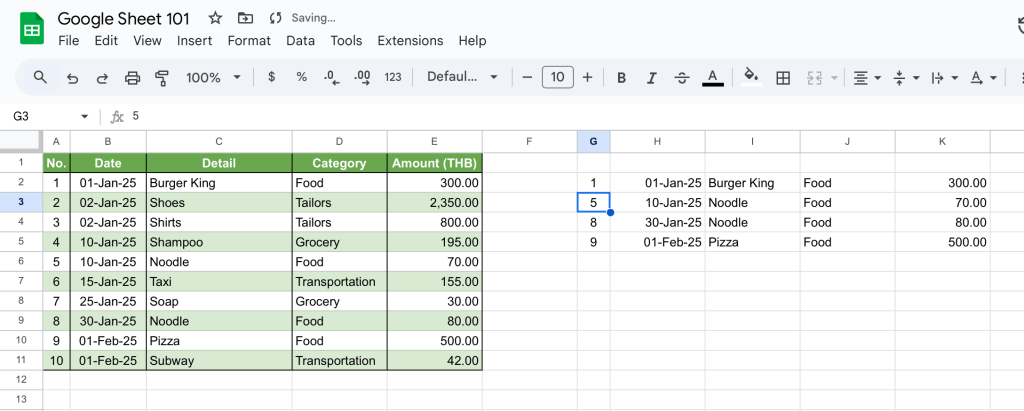
Task: Toggle strikethrough formatting
Action: coord(682,77)
